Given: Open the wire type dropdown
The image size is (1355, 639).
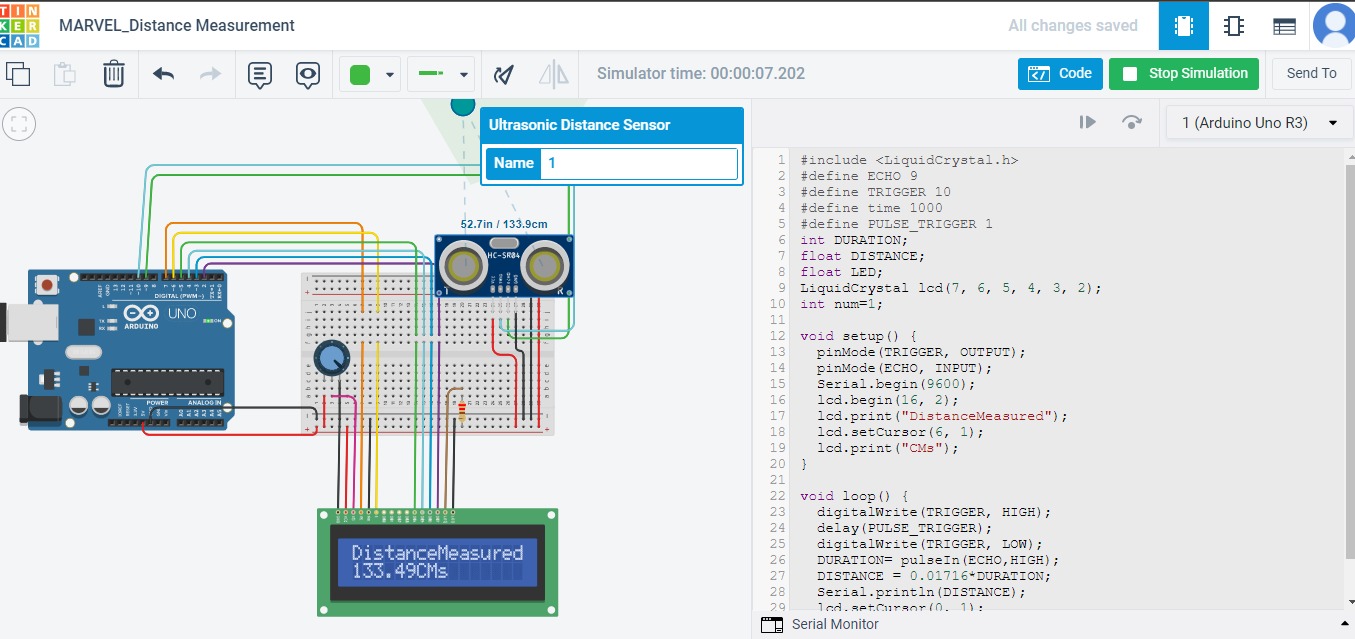Looking at the screenshot, I should click(x=441, y=74).
